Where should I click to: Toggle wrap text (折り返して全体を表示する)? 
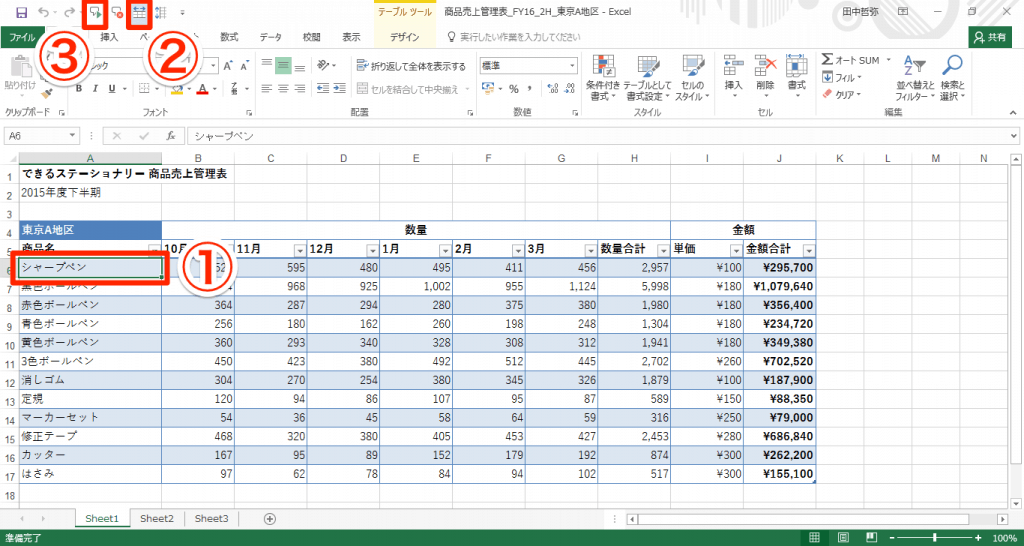[x=411, y=66]
